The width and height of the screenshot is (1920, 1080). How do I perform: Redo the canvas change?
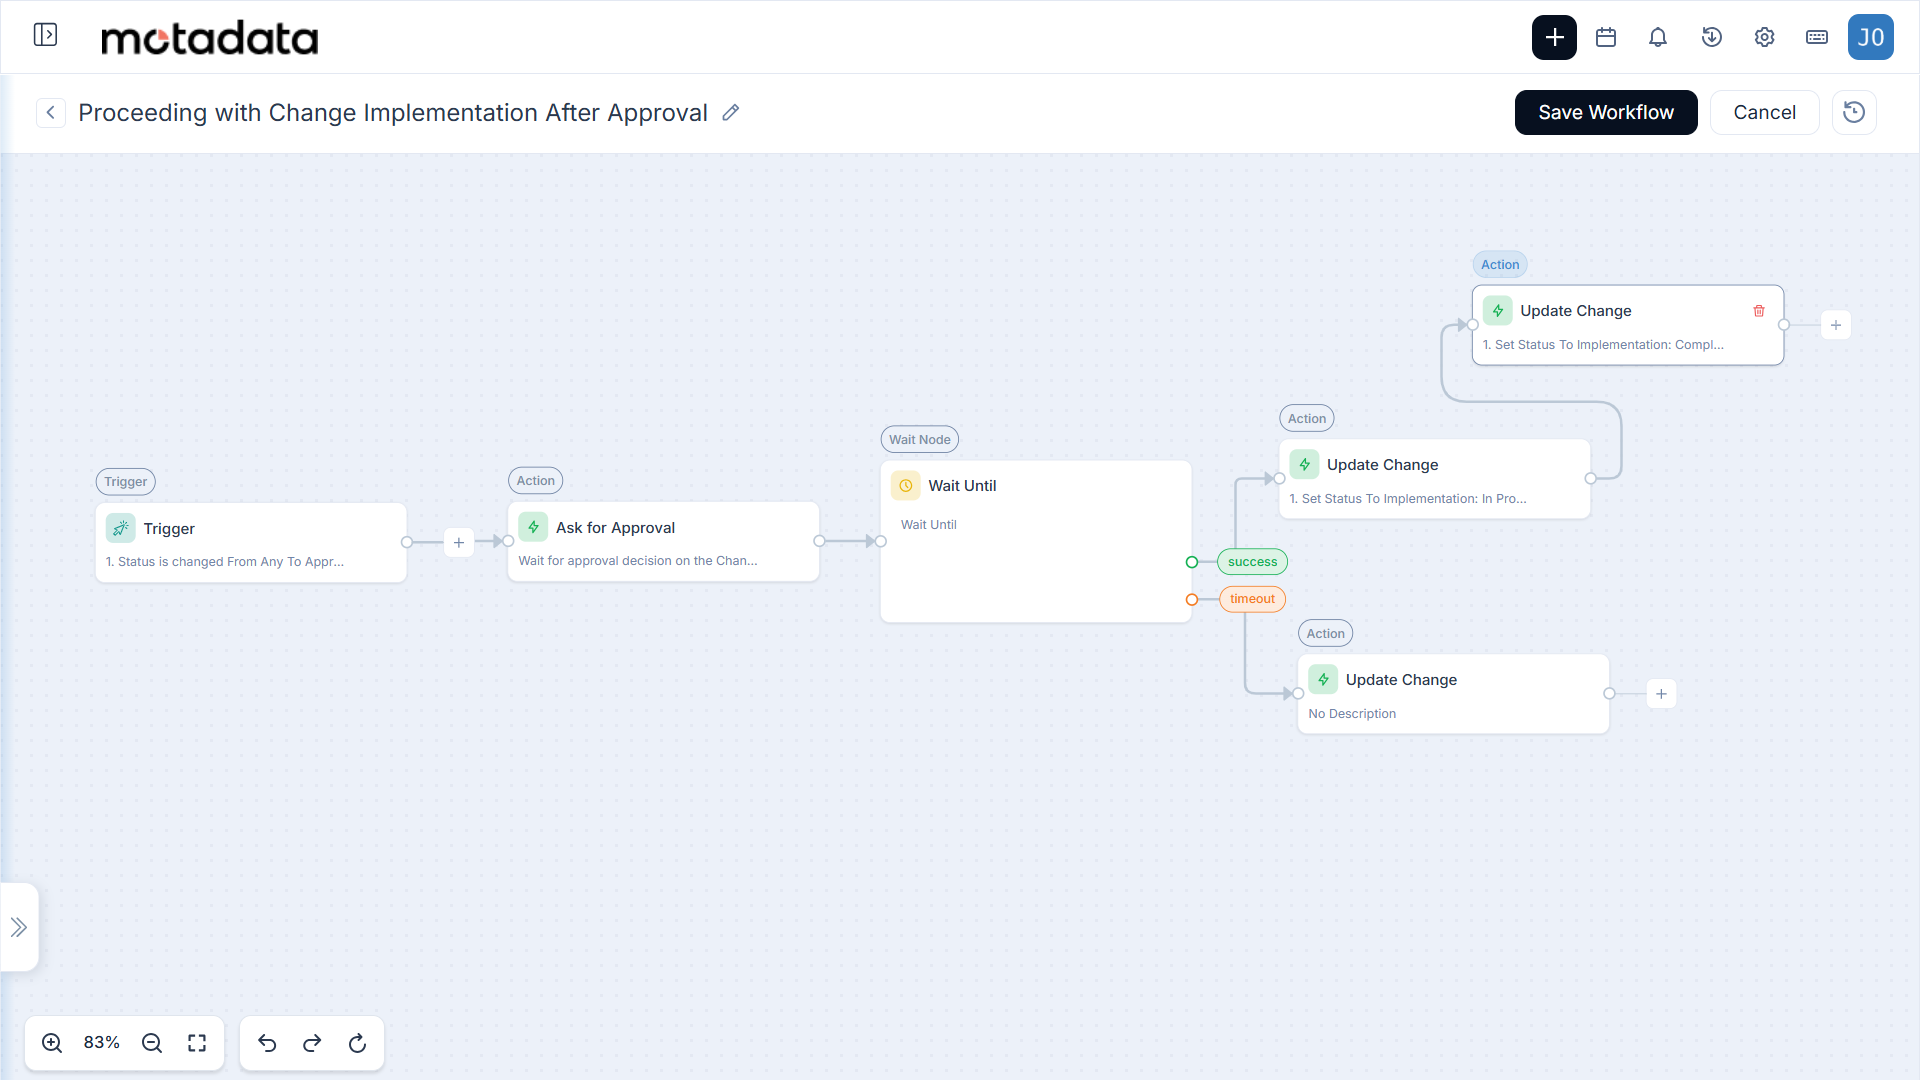coord(312,1043)
